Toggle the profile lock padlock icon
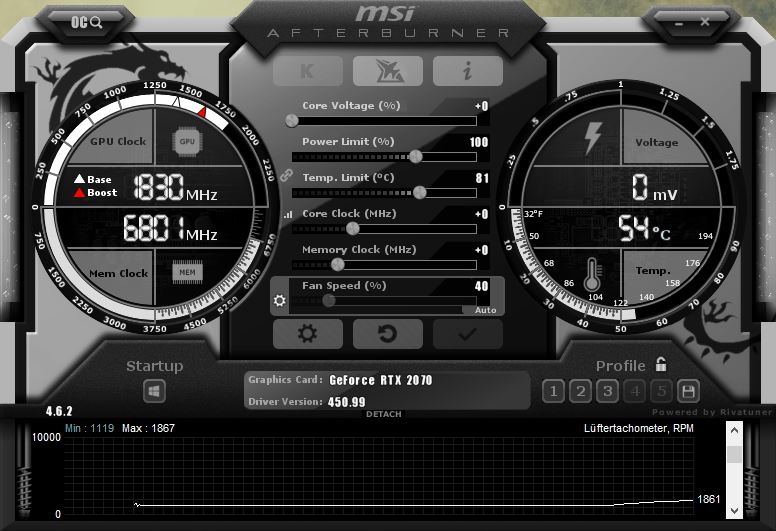The height and width of the screenshot is (531, 776). pos(661,364)
